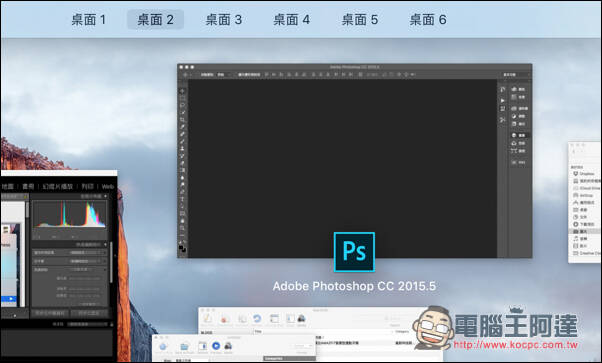Select the Blur tool in Photoshop

point(182,177)
